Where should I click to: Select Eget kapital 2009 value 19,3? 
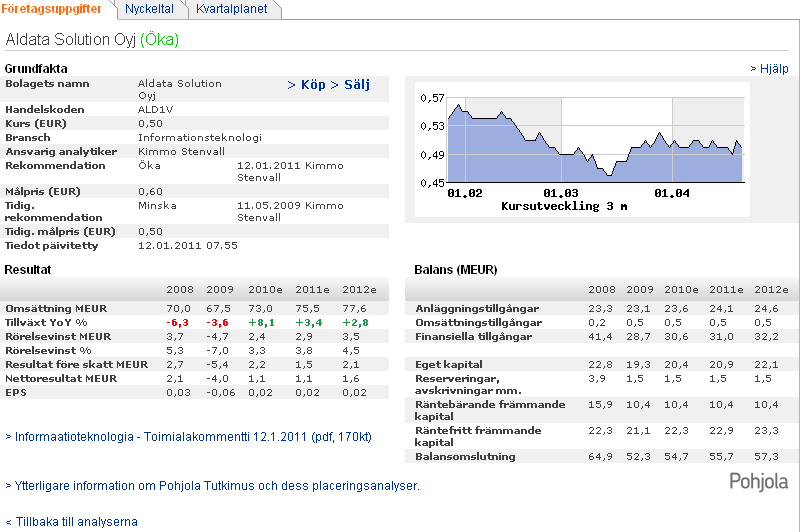(638, 364)
